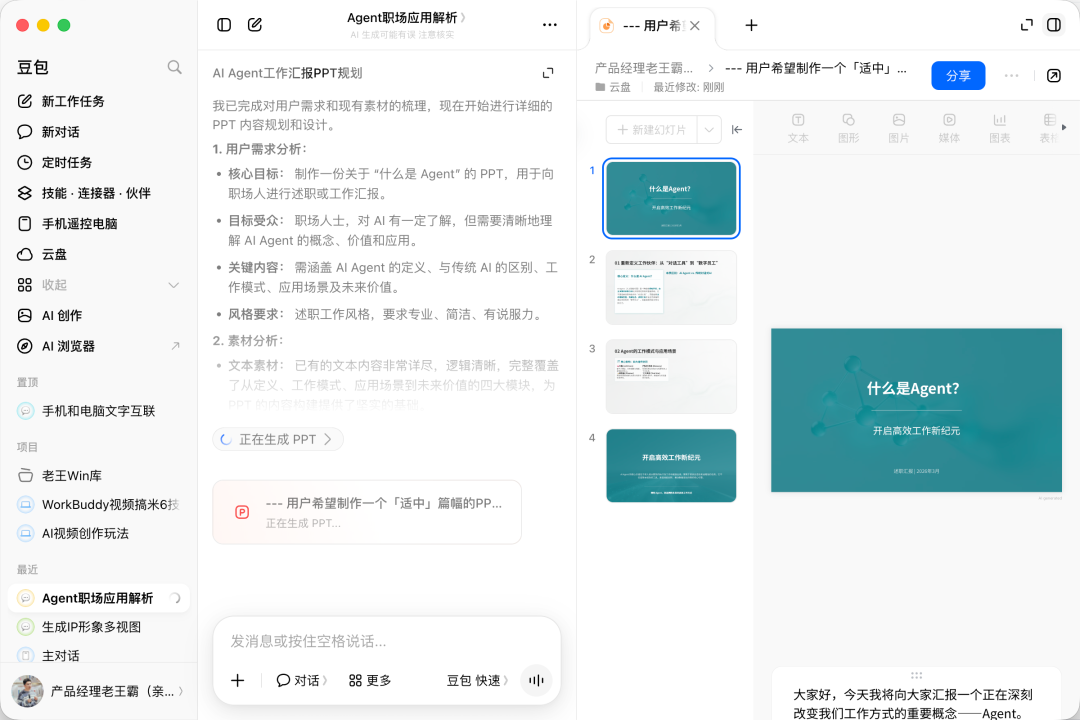Viewport: 1080px width, 720px height.
Task: Open AI 浏览器 in sidebar
Action: (98, 346)
